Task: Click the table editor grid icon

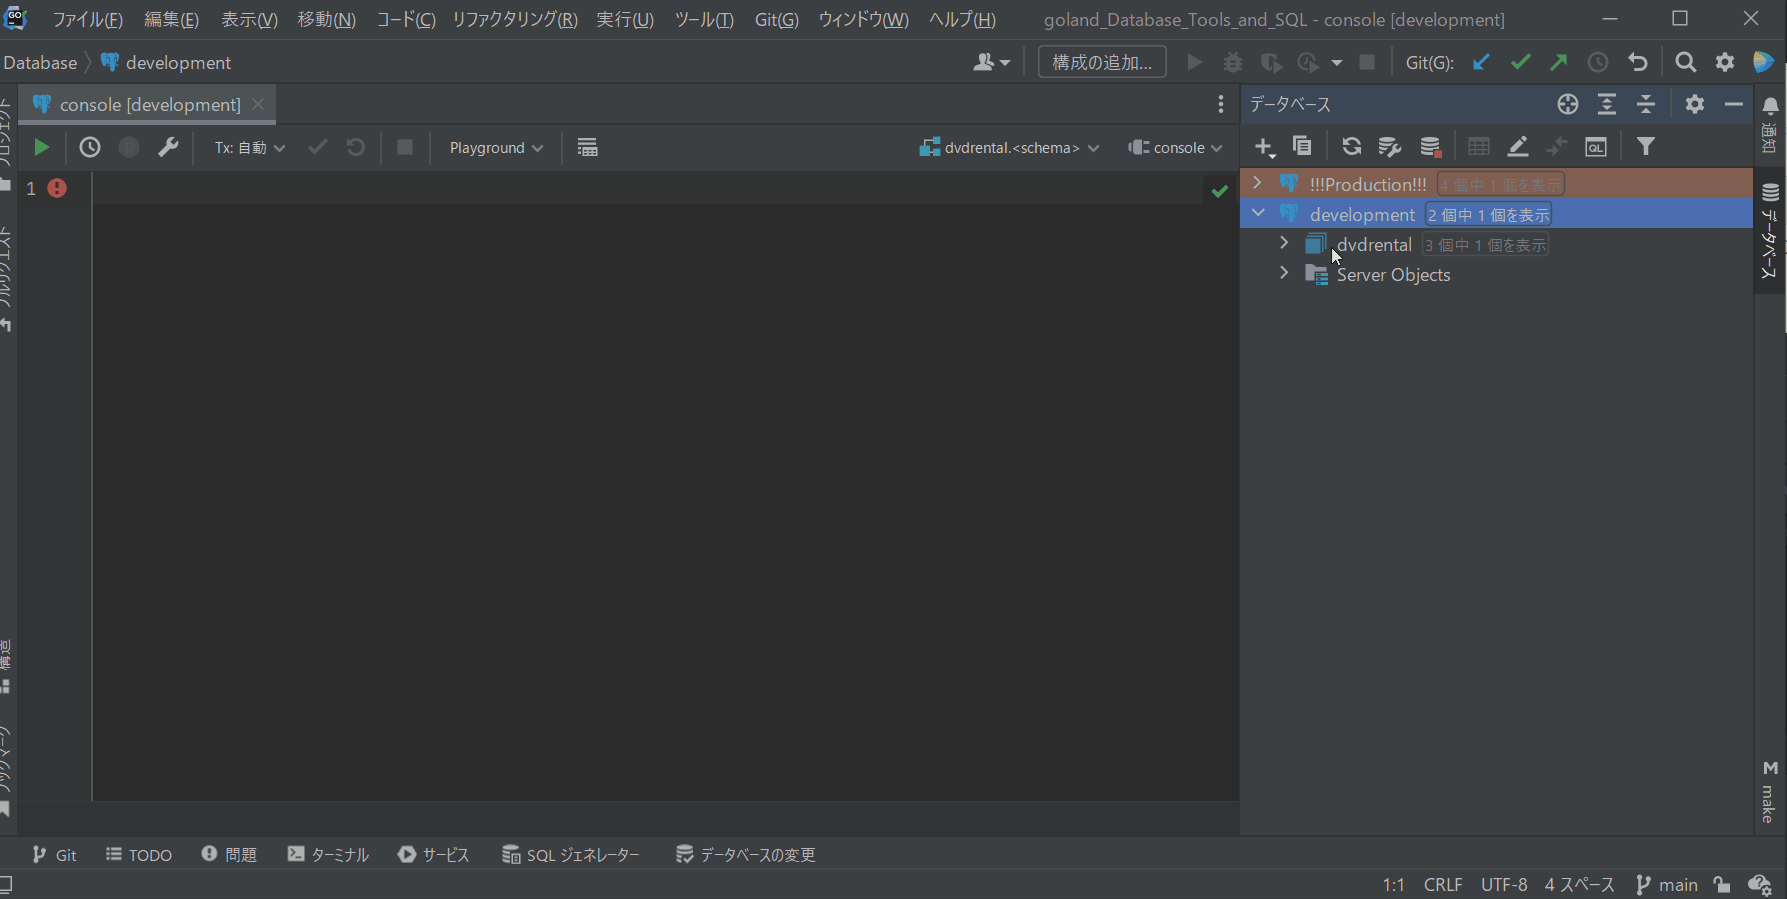Action: (x=1479, y=147)
